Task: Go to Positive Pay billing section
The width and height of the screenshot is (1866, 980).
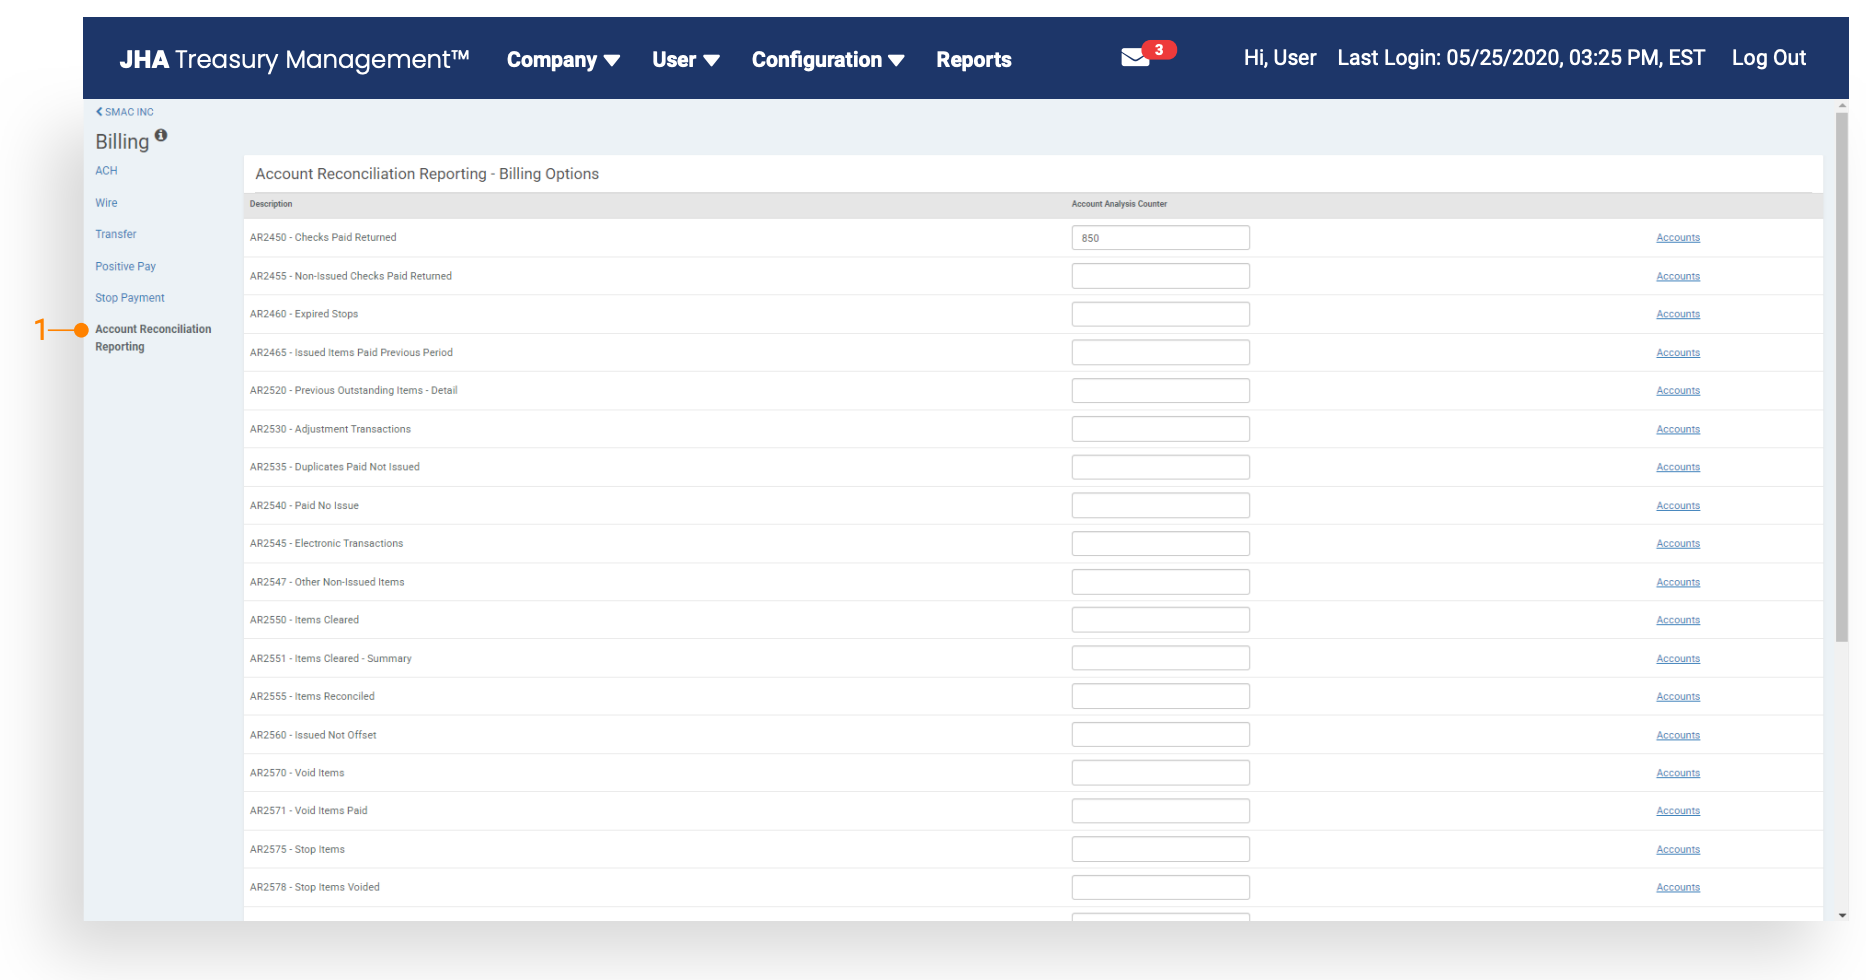Action: click(x=125, y=266)
